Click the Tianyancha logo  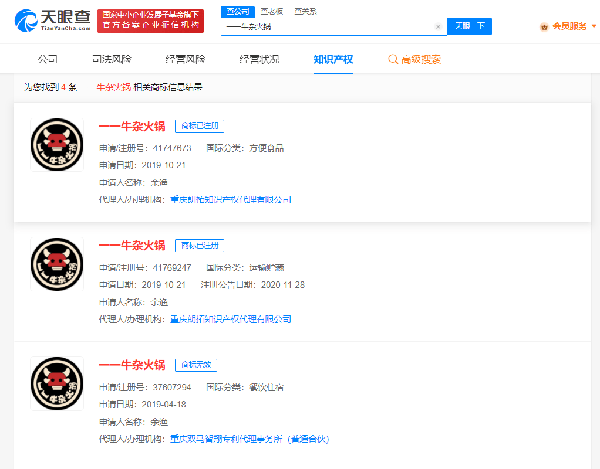pos(51,20)
